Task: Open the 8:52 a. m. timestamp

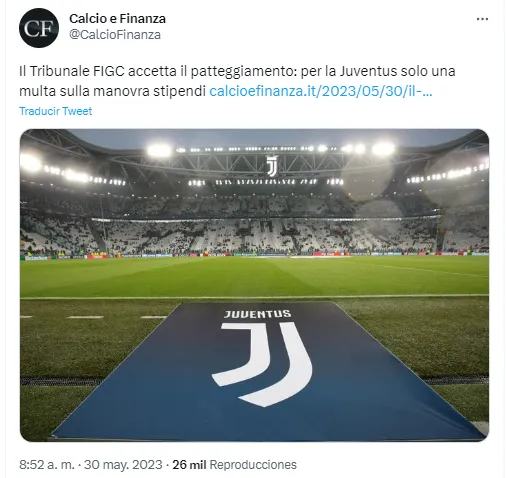Action: 47,465
